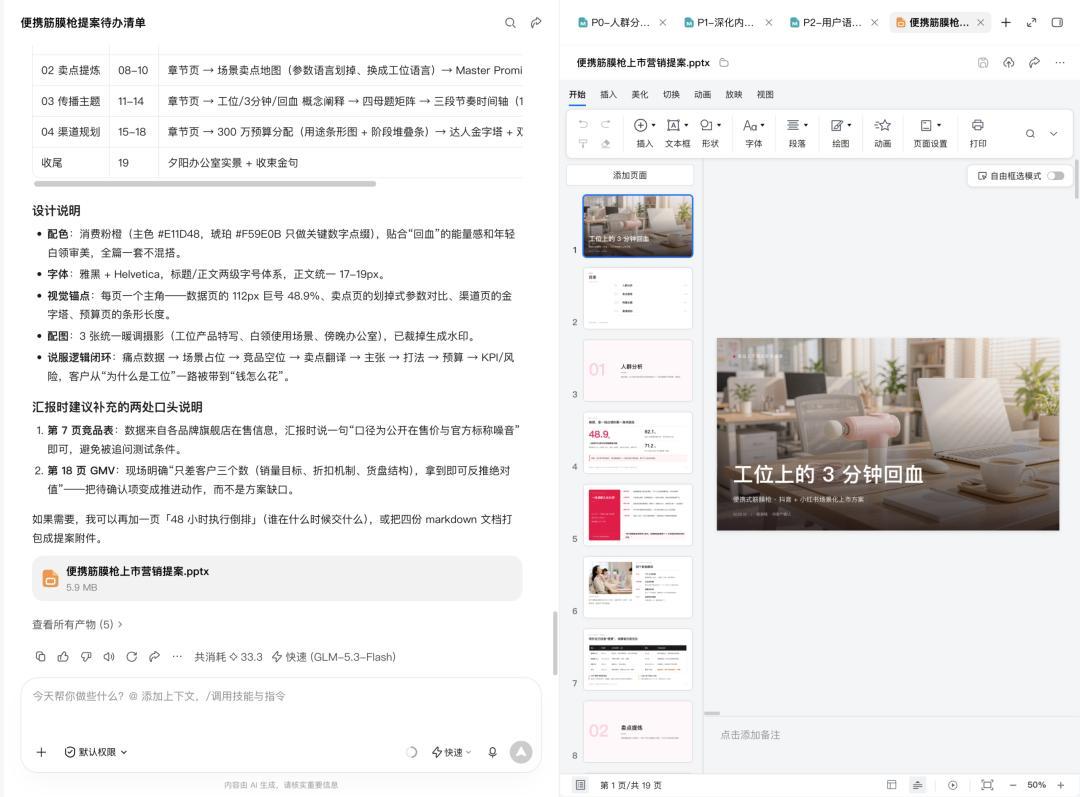The height and width of the screenshot is (797, 1080).
Task: Switch to the 插入 ribbon tab
Action: point(608,94)
